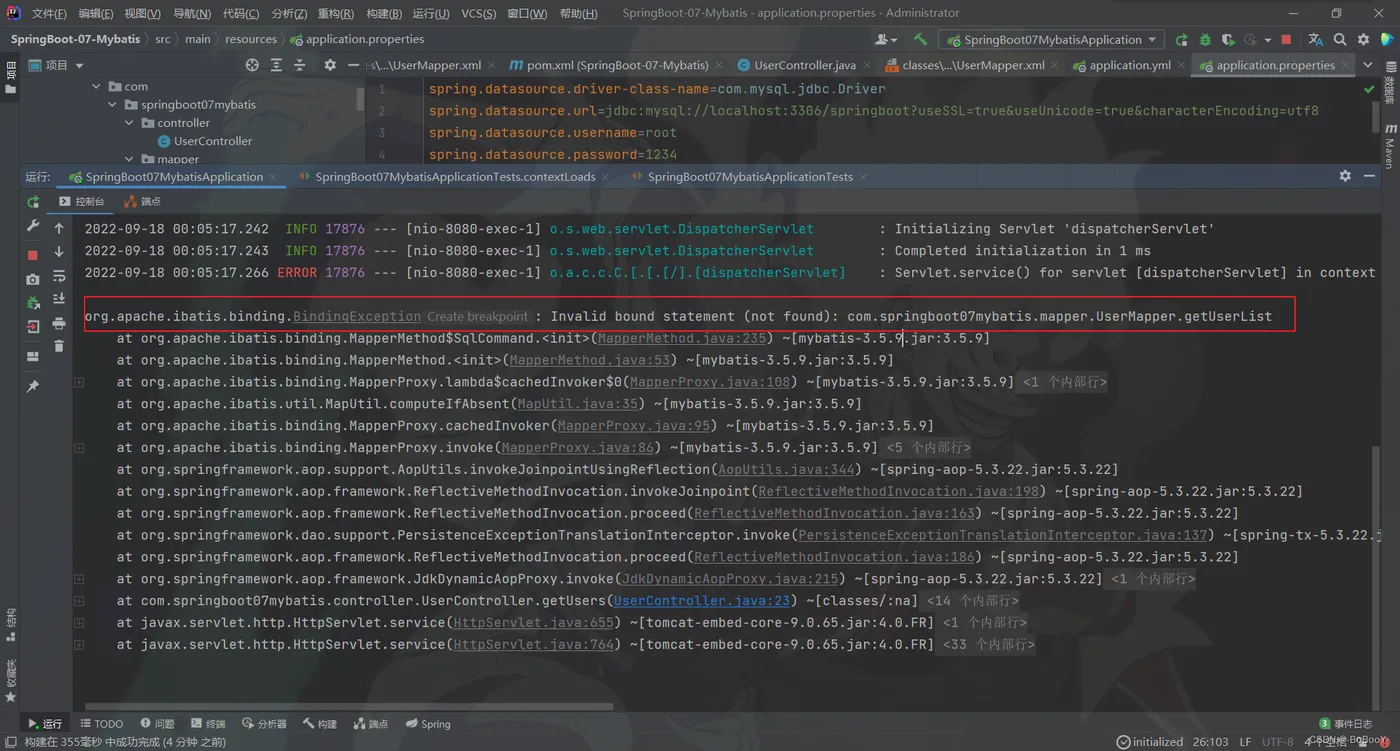Viewport: 1400px width, 751px height.
Task: Click the build hammer icon in toolbar
Action: pos(920,39)
